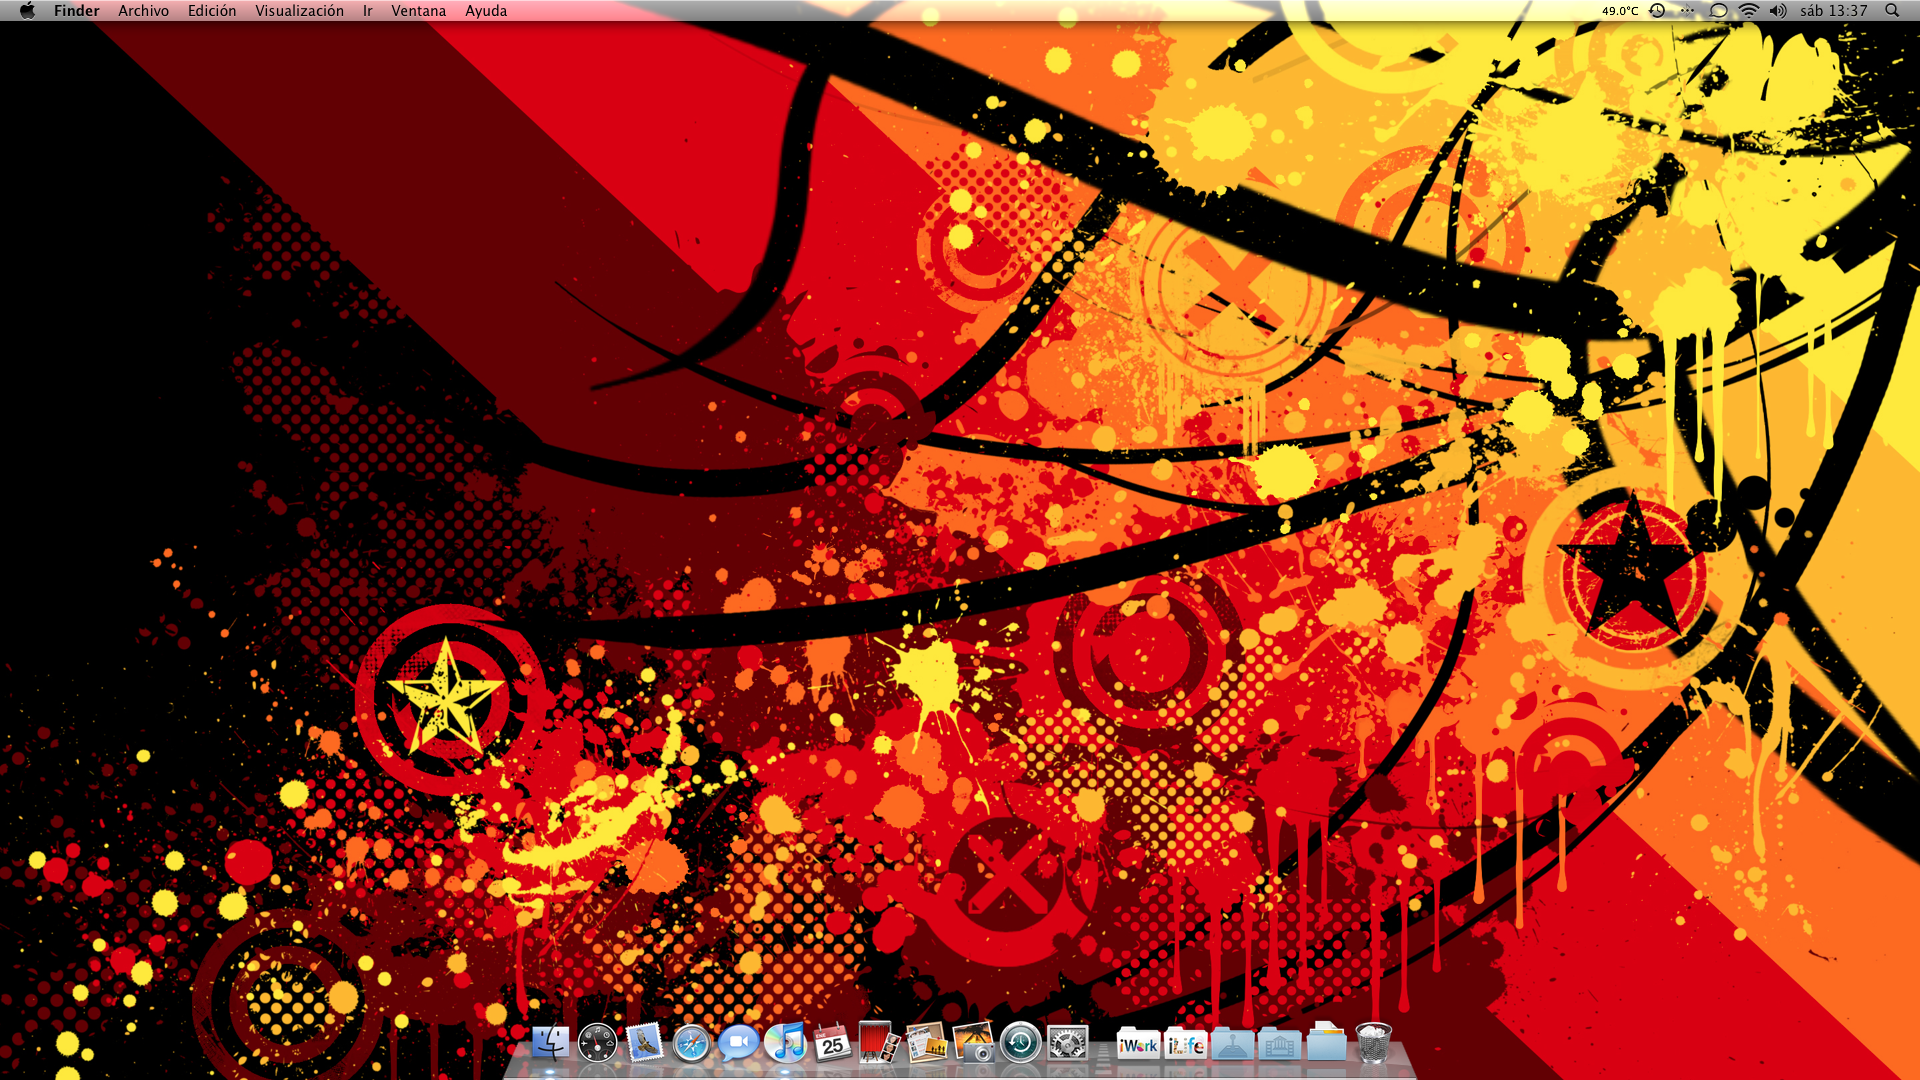Viewport: 1920px width, 1080px height.
Task: Open iCal calendar showing 25
Action: click(x=832, y=1043)
